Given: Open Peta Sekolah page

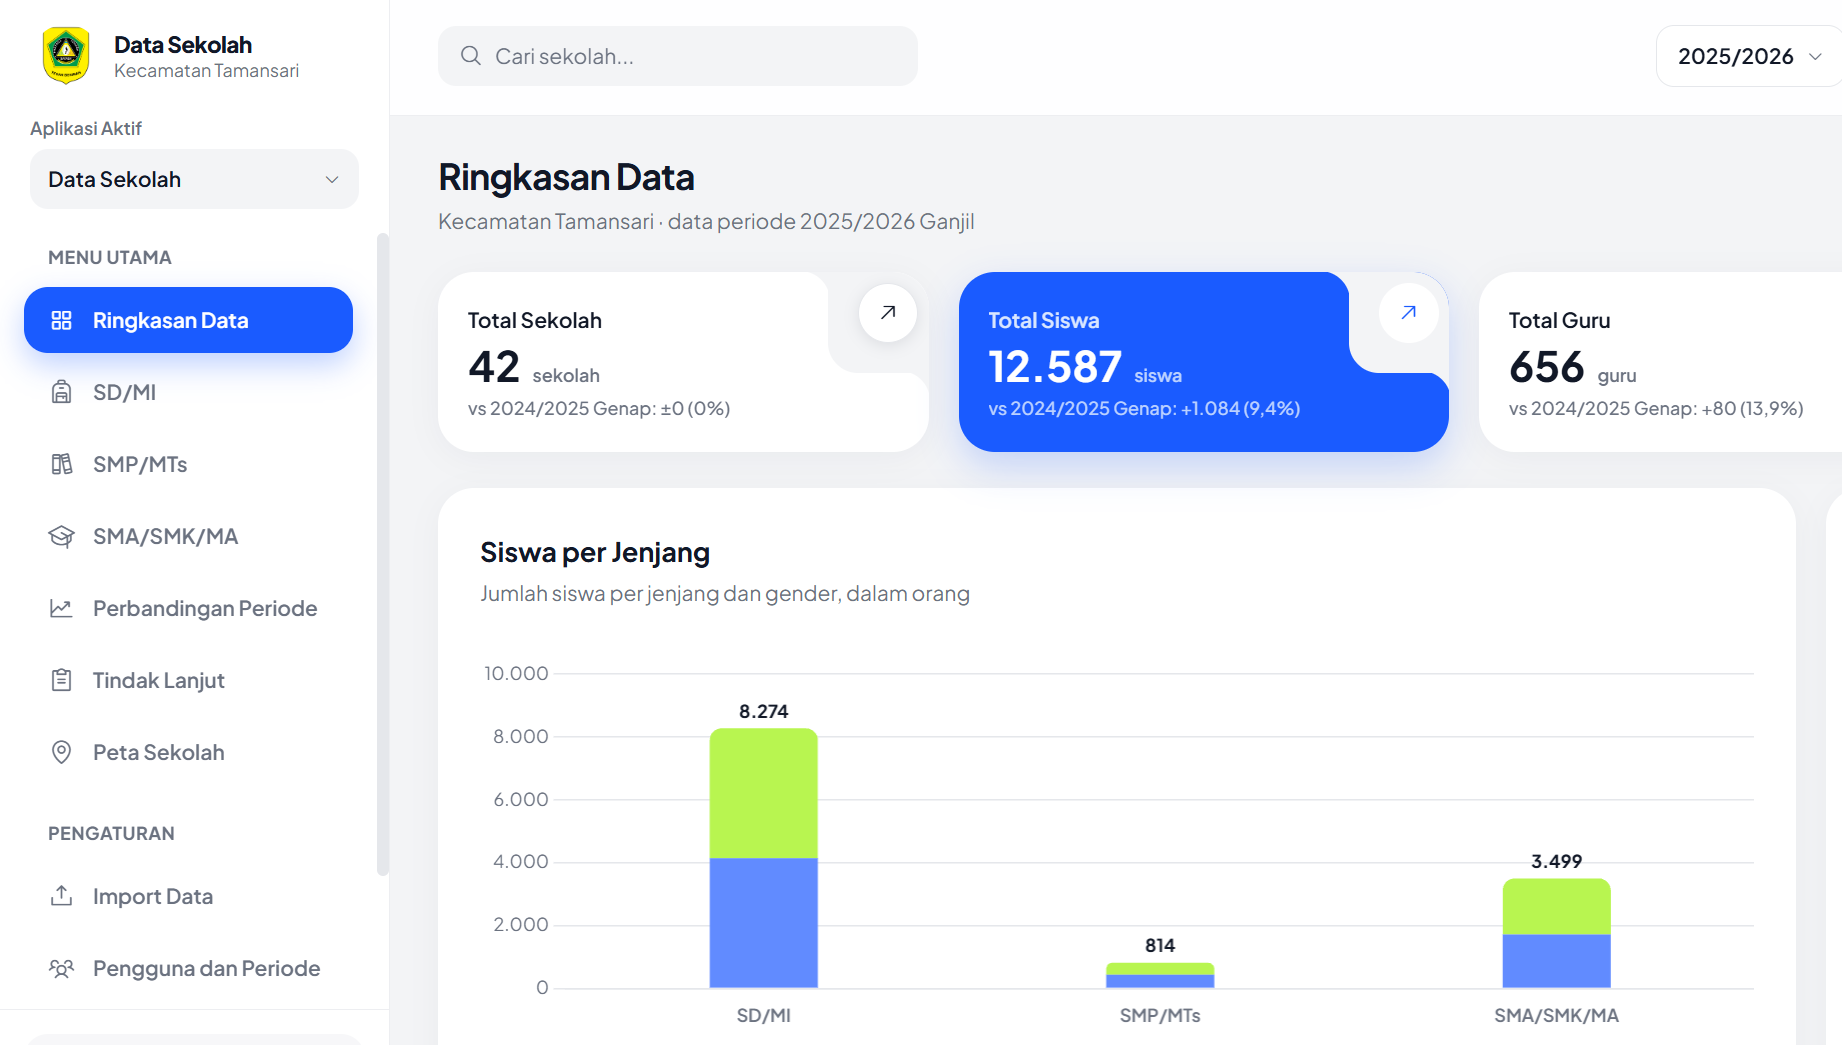Looking at the screenshot, I should (x=188, y=752).
